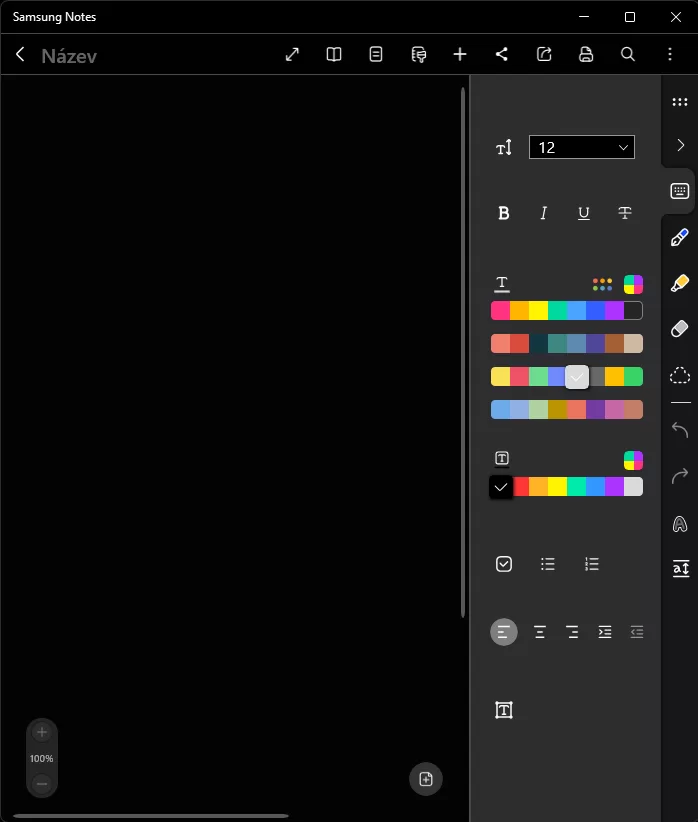Open search in note
Viewport: 698px width, 822px height.
pyautogui.click(x=628, y=54)
